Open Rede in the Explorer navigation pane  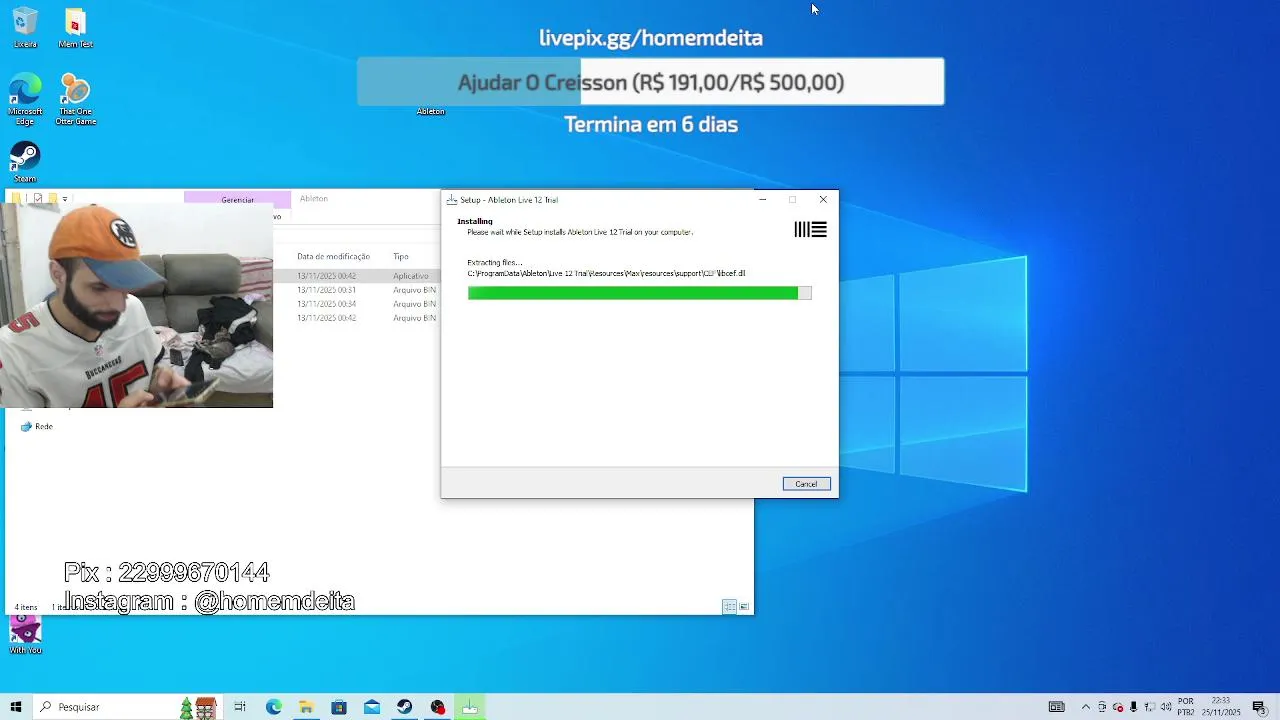[x=37, y=426]
